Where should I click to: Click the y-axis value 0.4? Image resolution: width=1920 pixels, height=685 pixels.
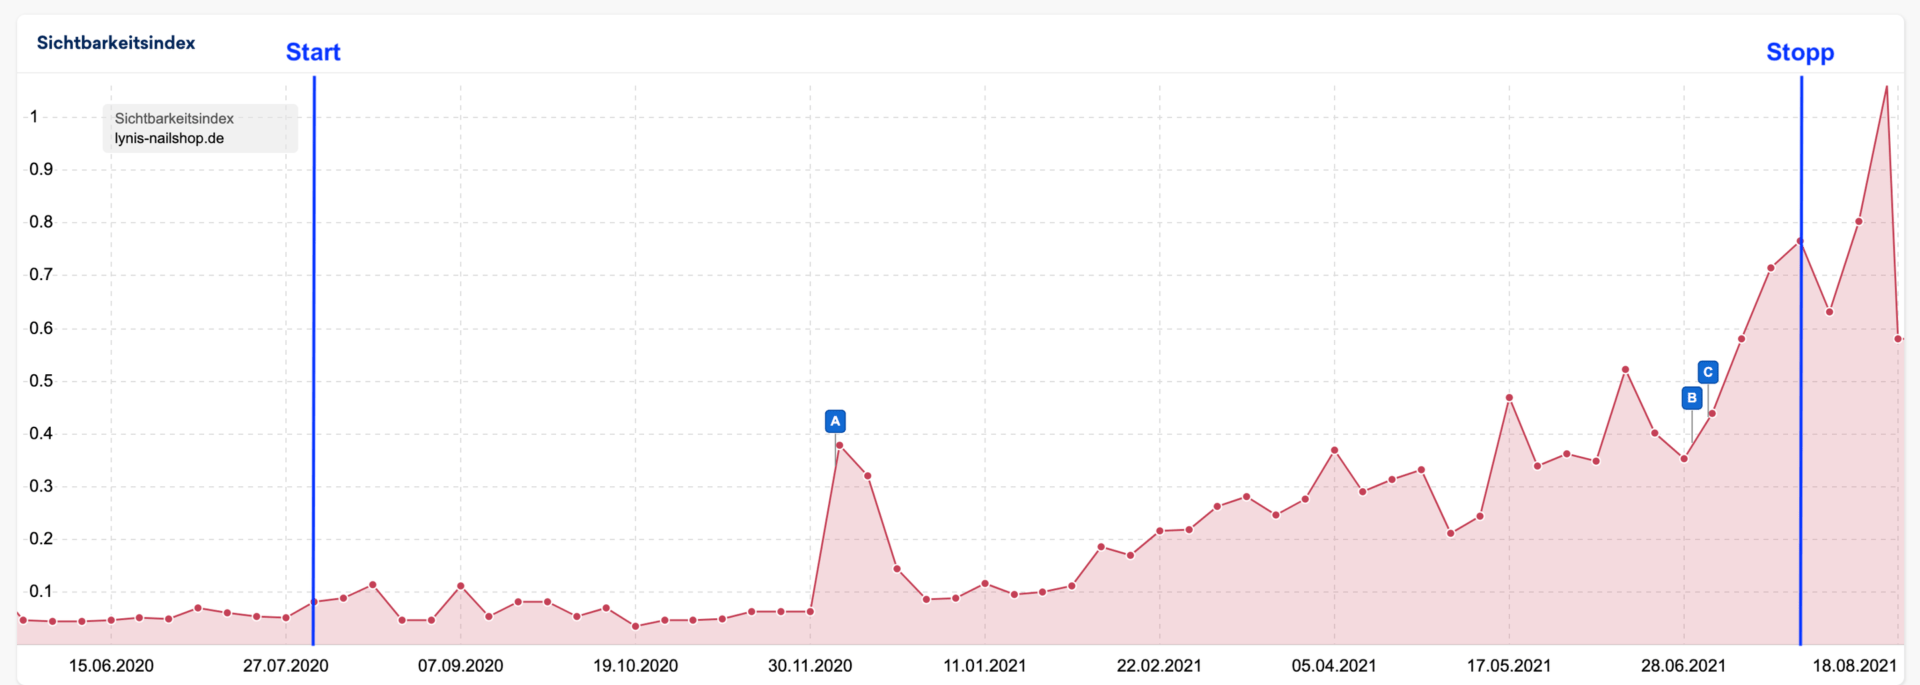41,434
